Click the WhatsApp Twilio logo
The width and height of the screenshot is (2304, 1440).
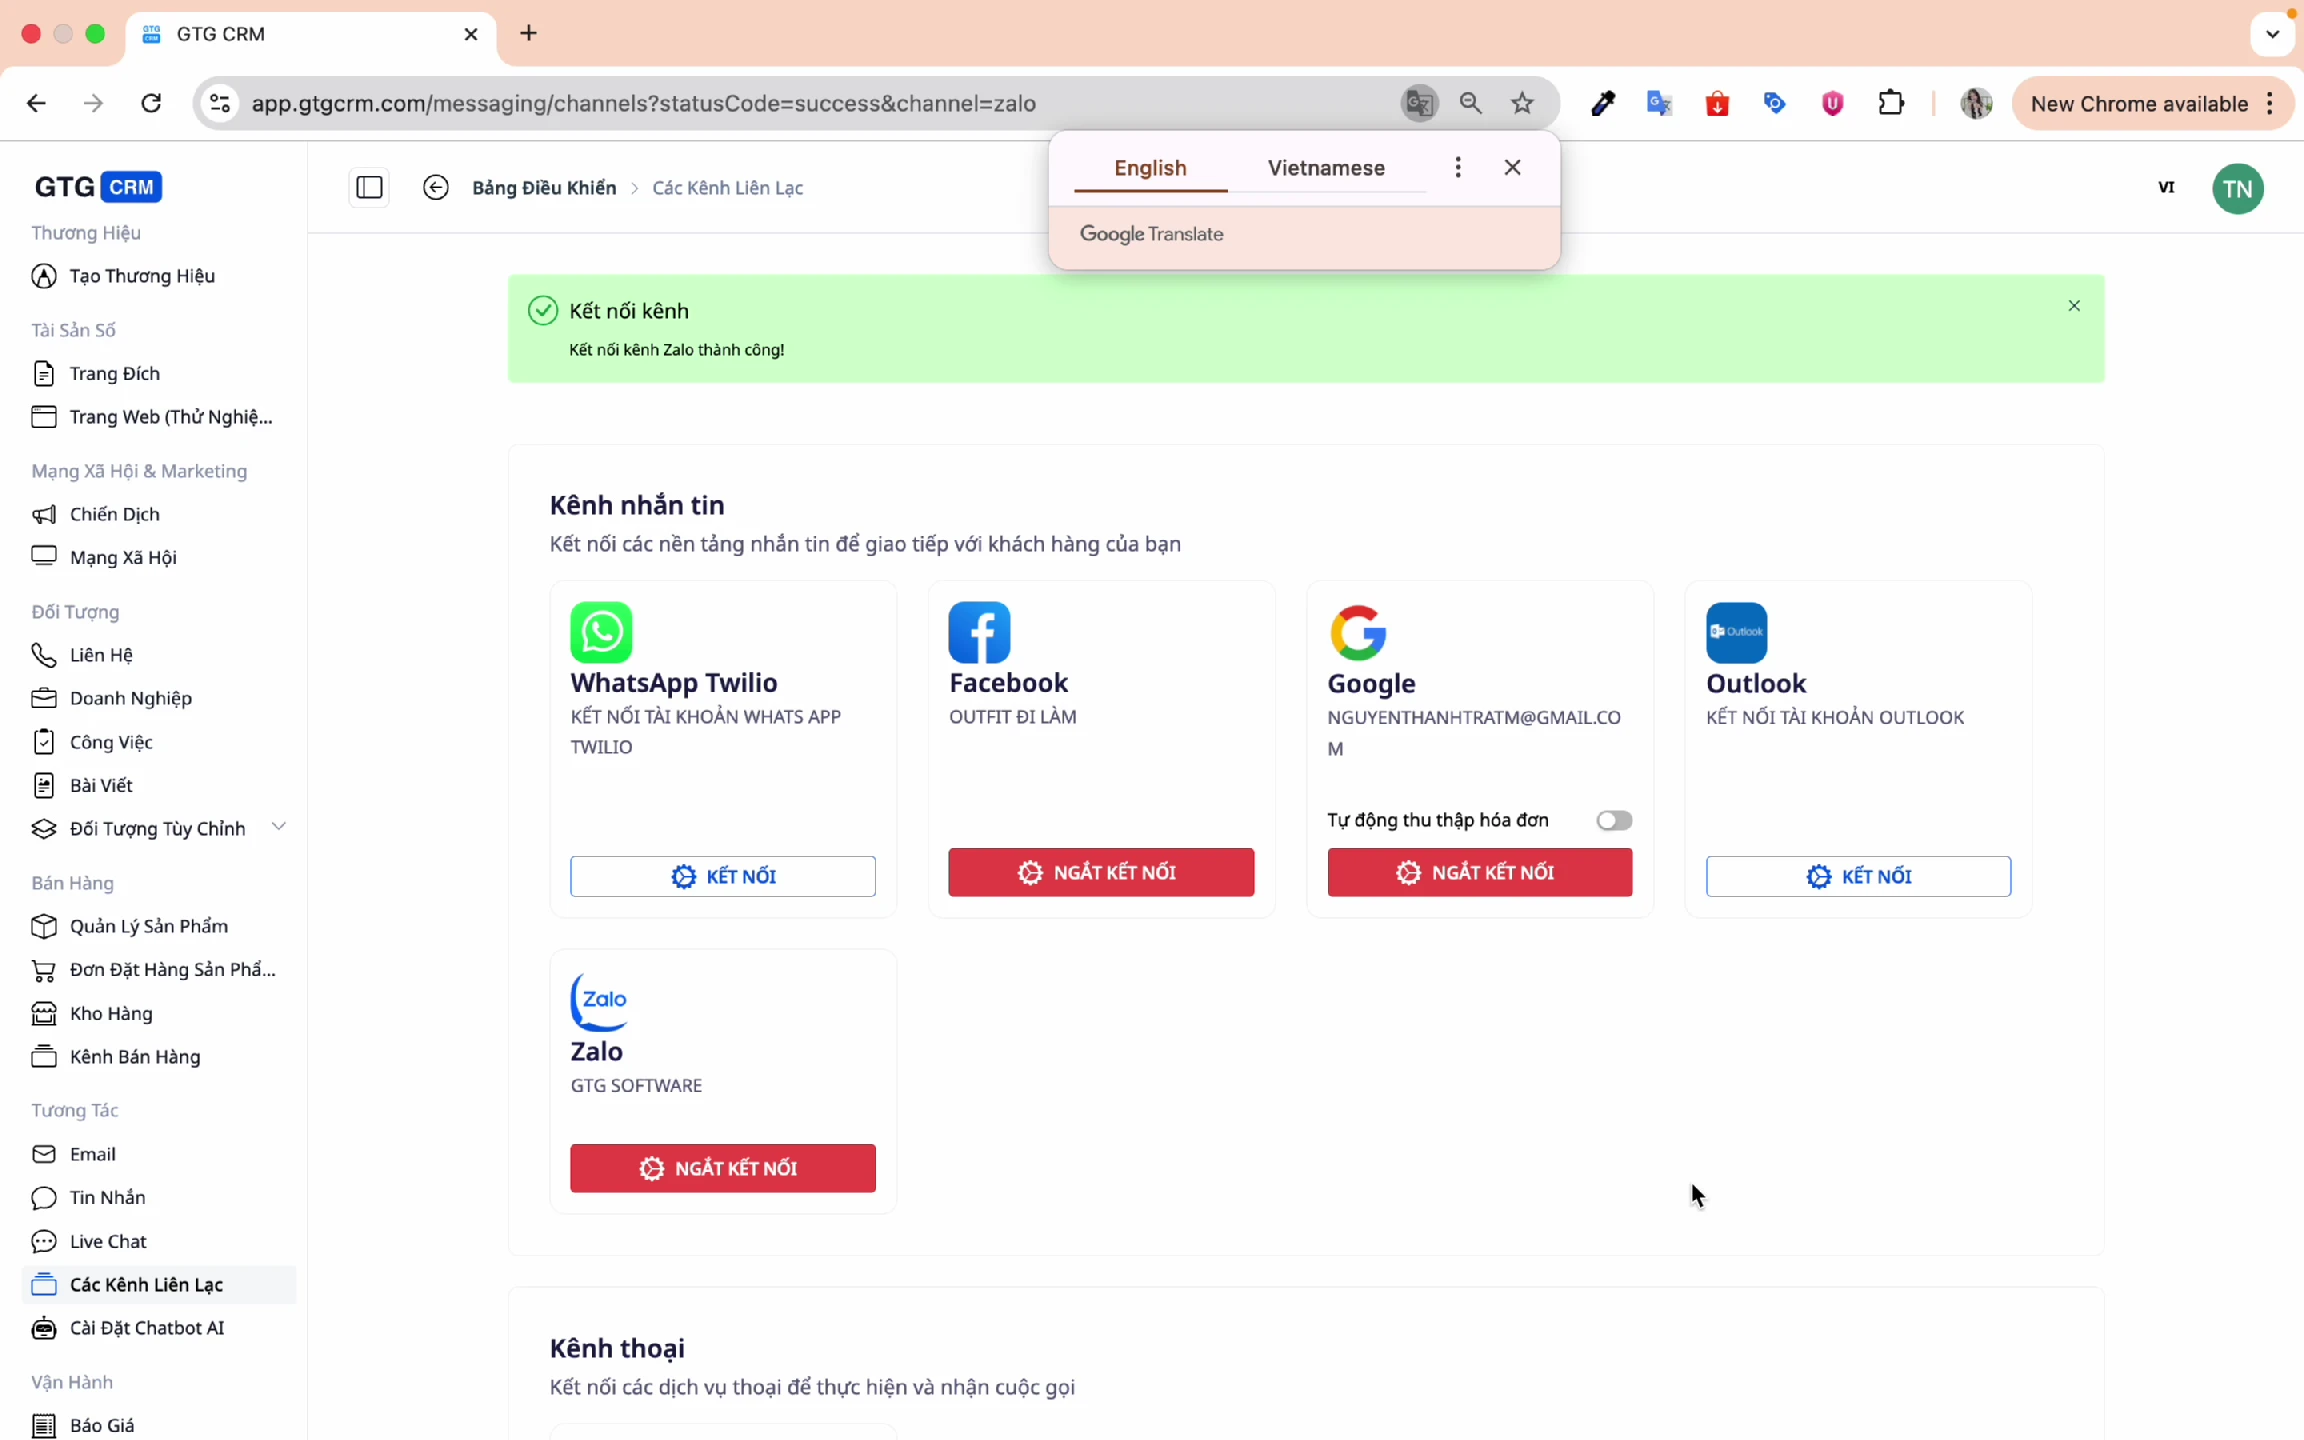pyautogui.click(x=601, y=632)
